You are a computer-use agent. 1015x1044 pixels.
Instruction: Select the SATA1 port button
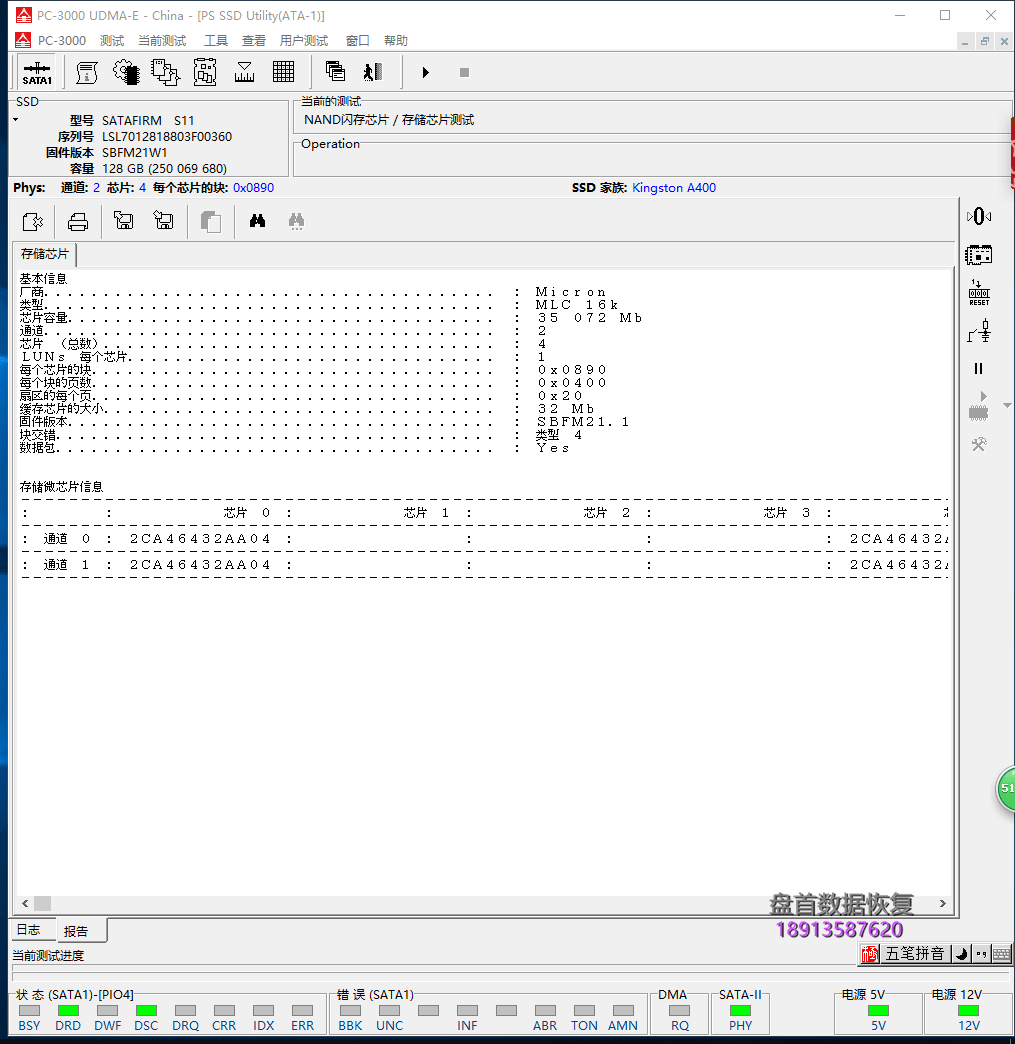tap(37, 73)
